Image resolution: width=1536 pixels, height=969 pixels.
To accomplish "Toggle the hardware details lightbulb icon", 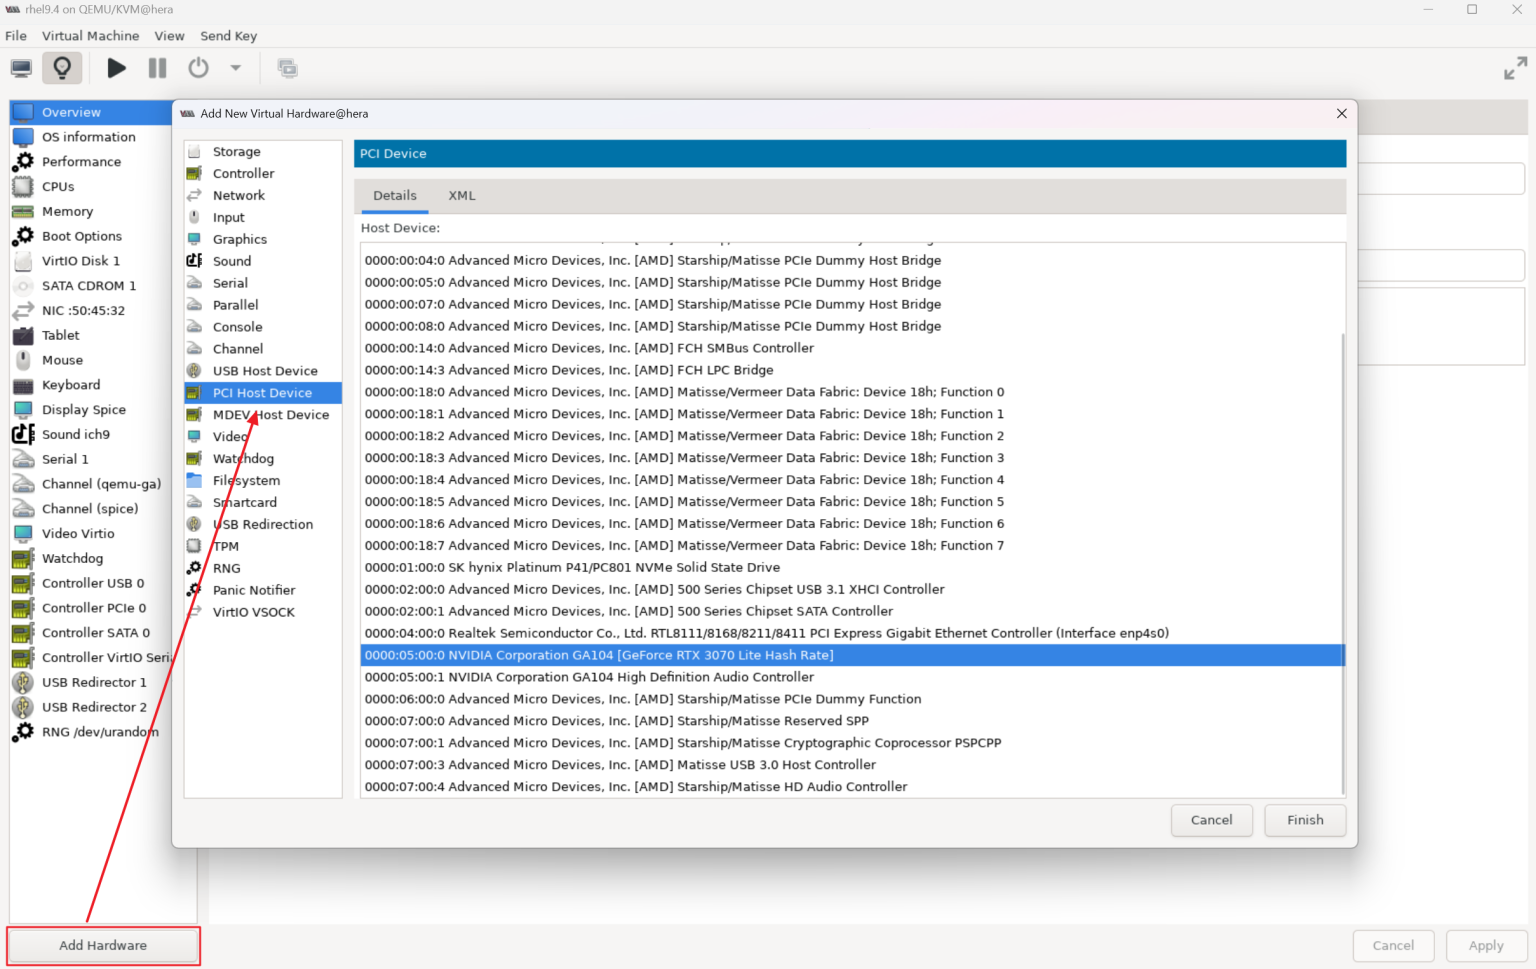I will pos(62,68).
